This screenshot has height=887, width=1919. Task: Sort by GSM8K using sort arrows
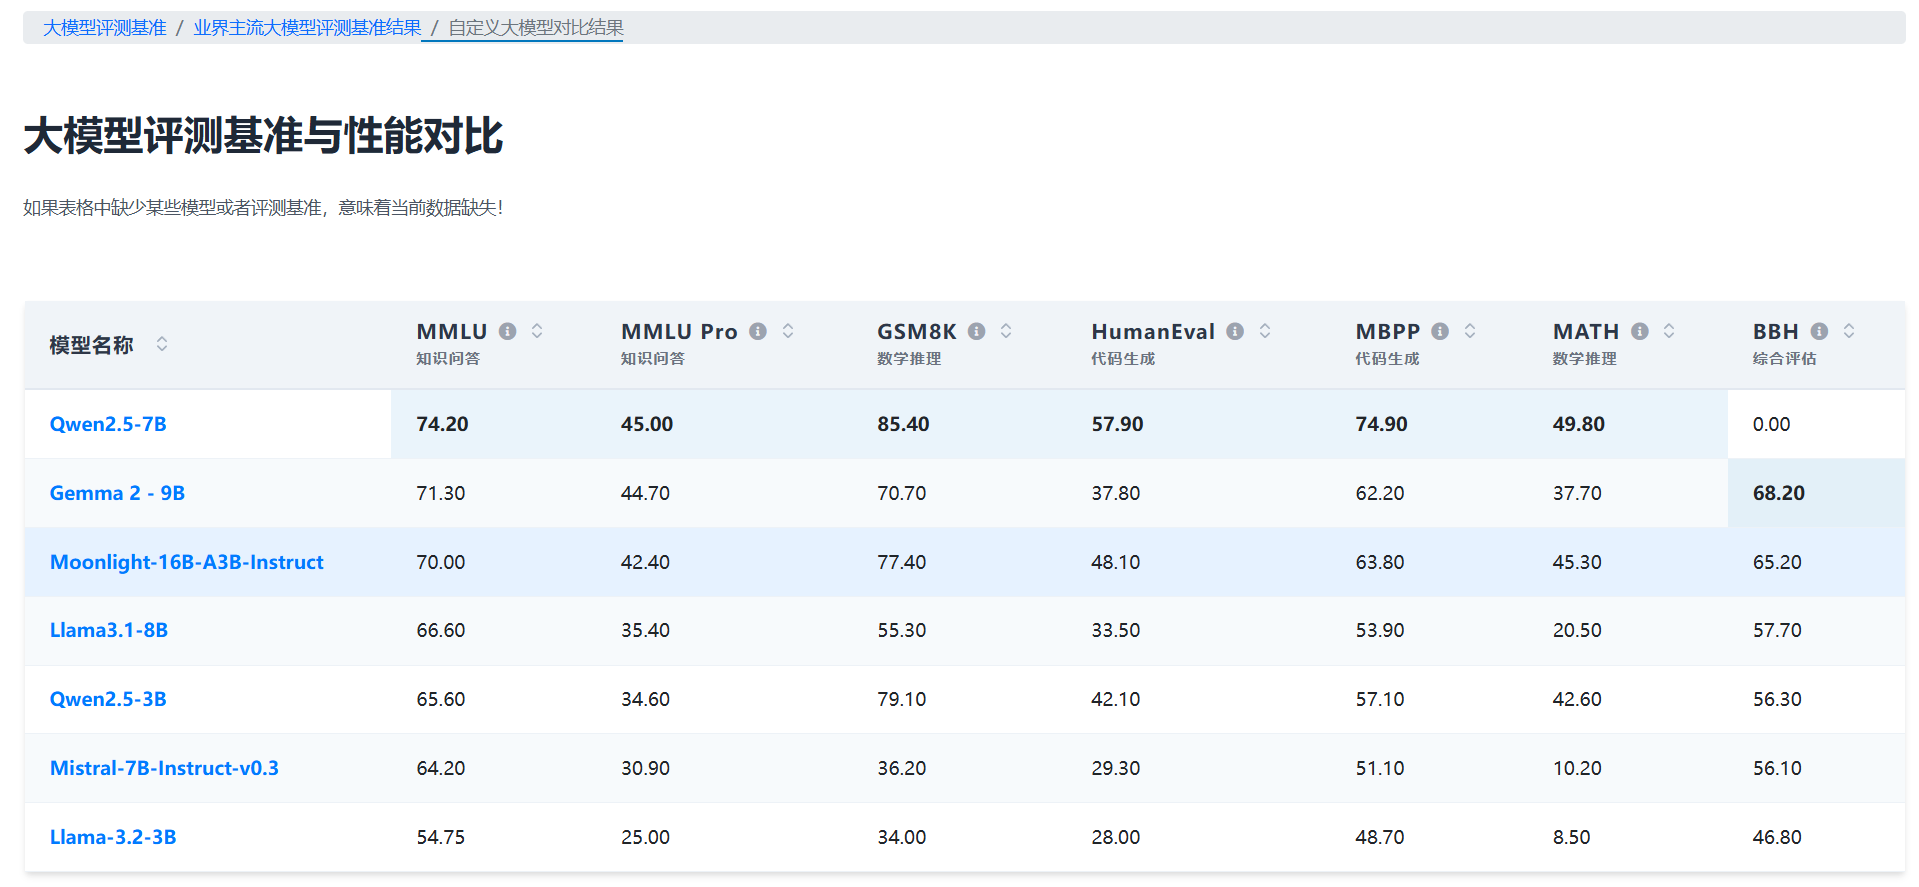pyautogui.click(x=1006, y=331)
